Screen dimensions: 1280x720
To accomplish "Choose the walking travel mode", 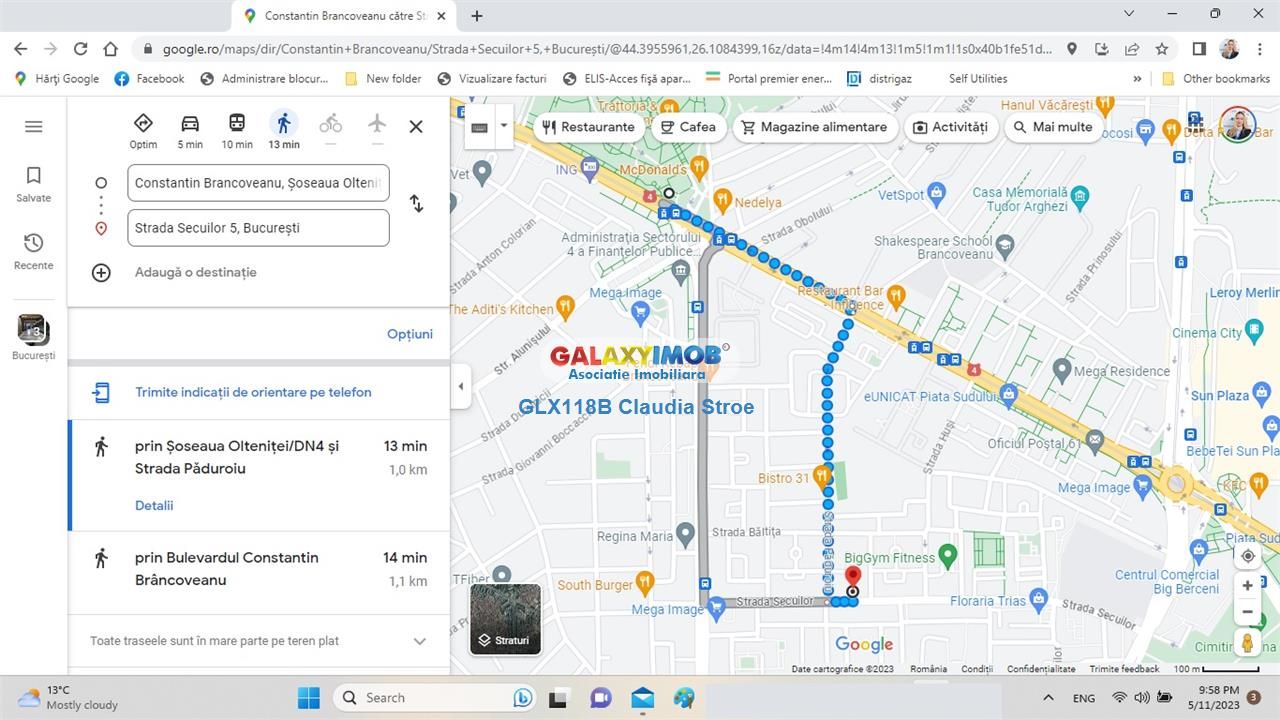I will 284,124.
